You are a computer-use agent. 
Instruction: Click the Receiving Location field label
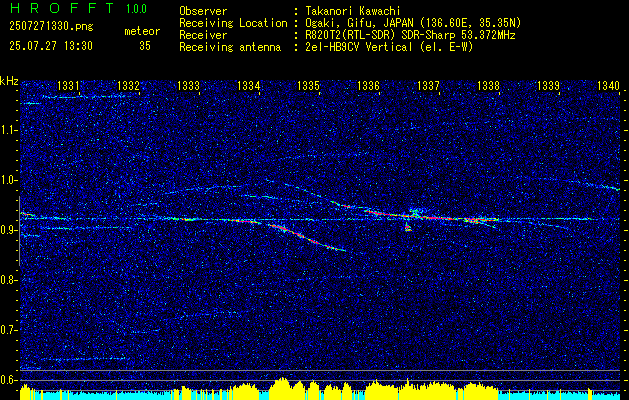(x=233, y=23)
